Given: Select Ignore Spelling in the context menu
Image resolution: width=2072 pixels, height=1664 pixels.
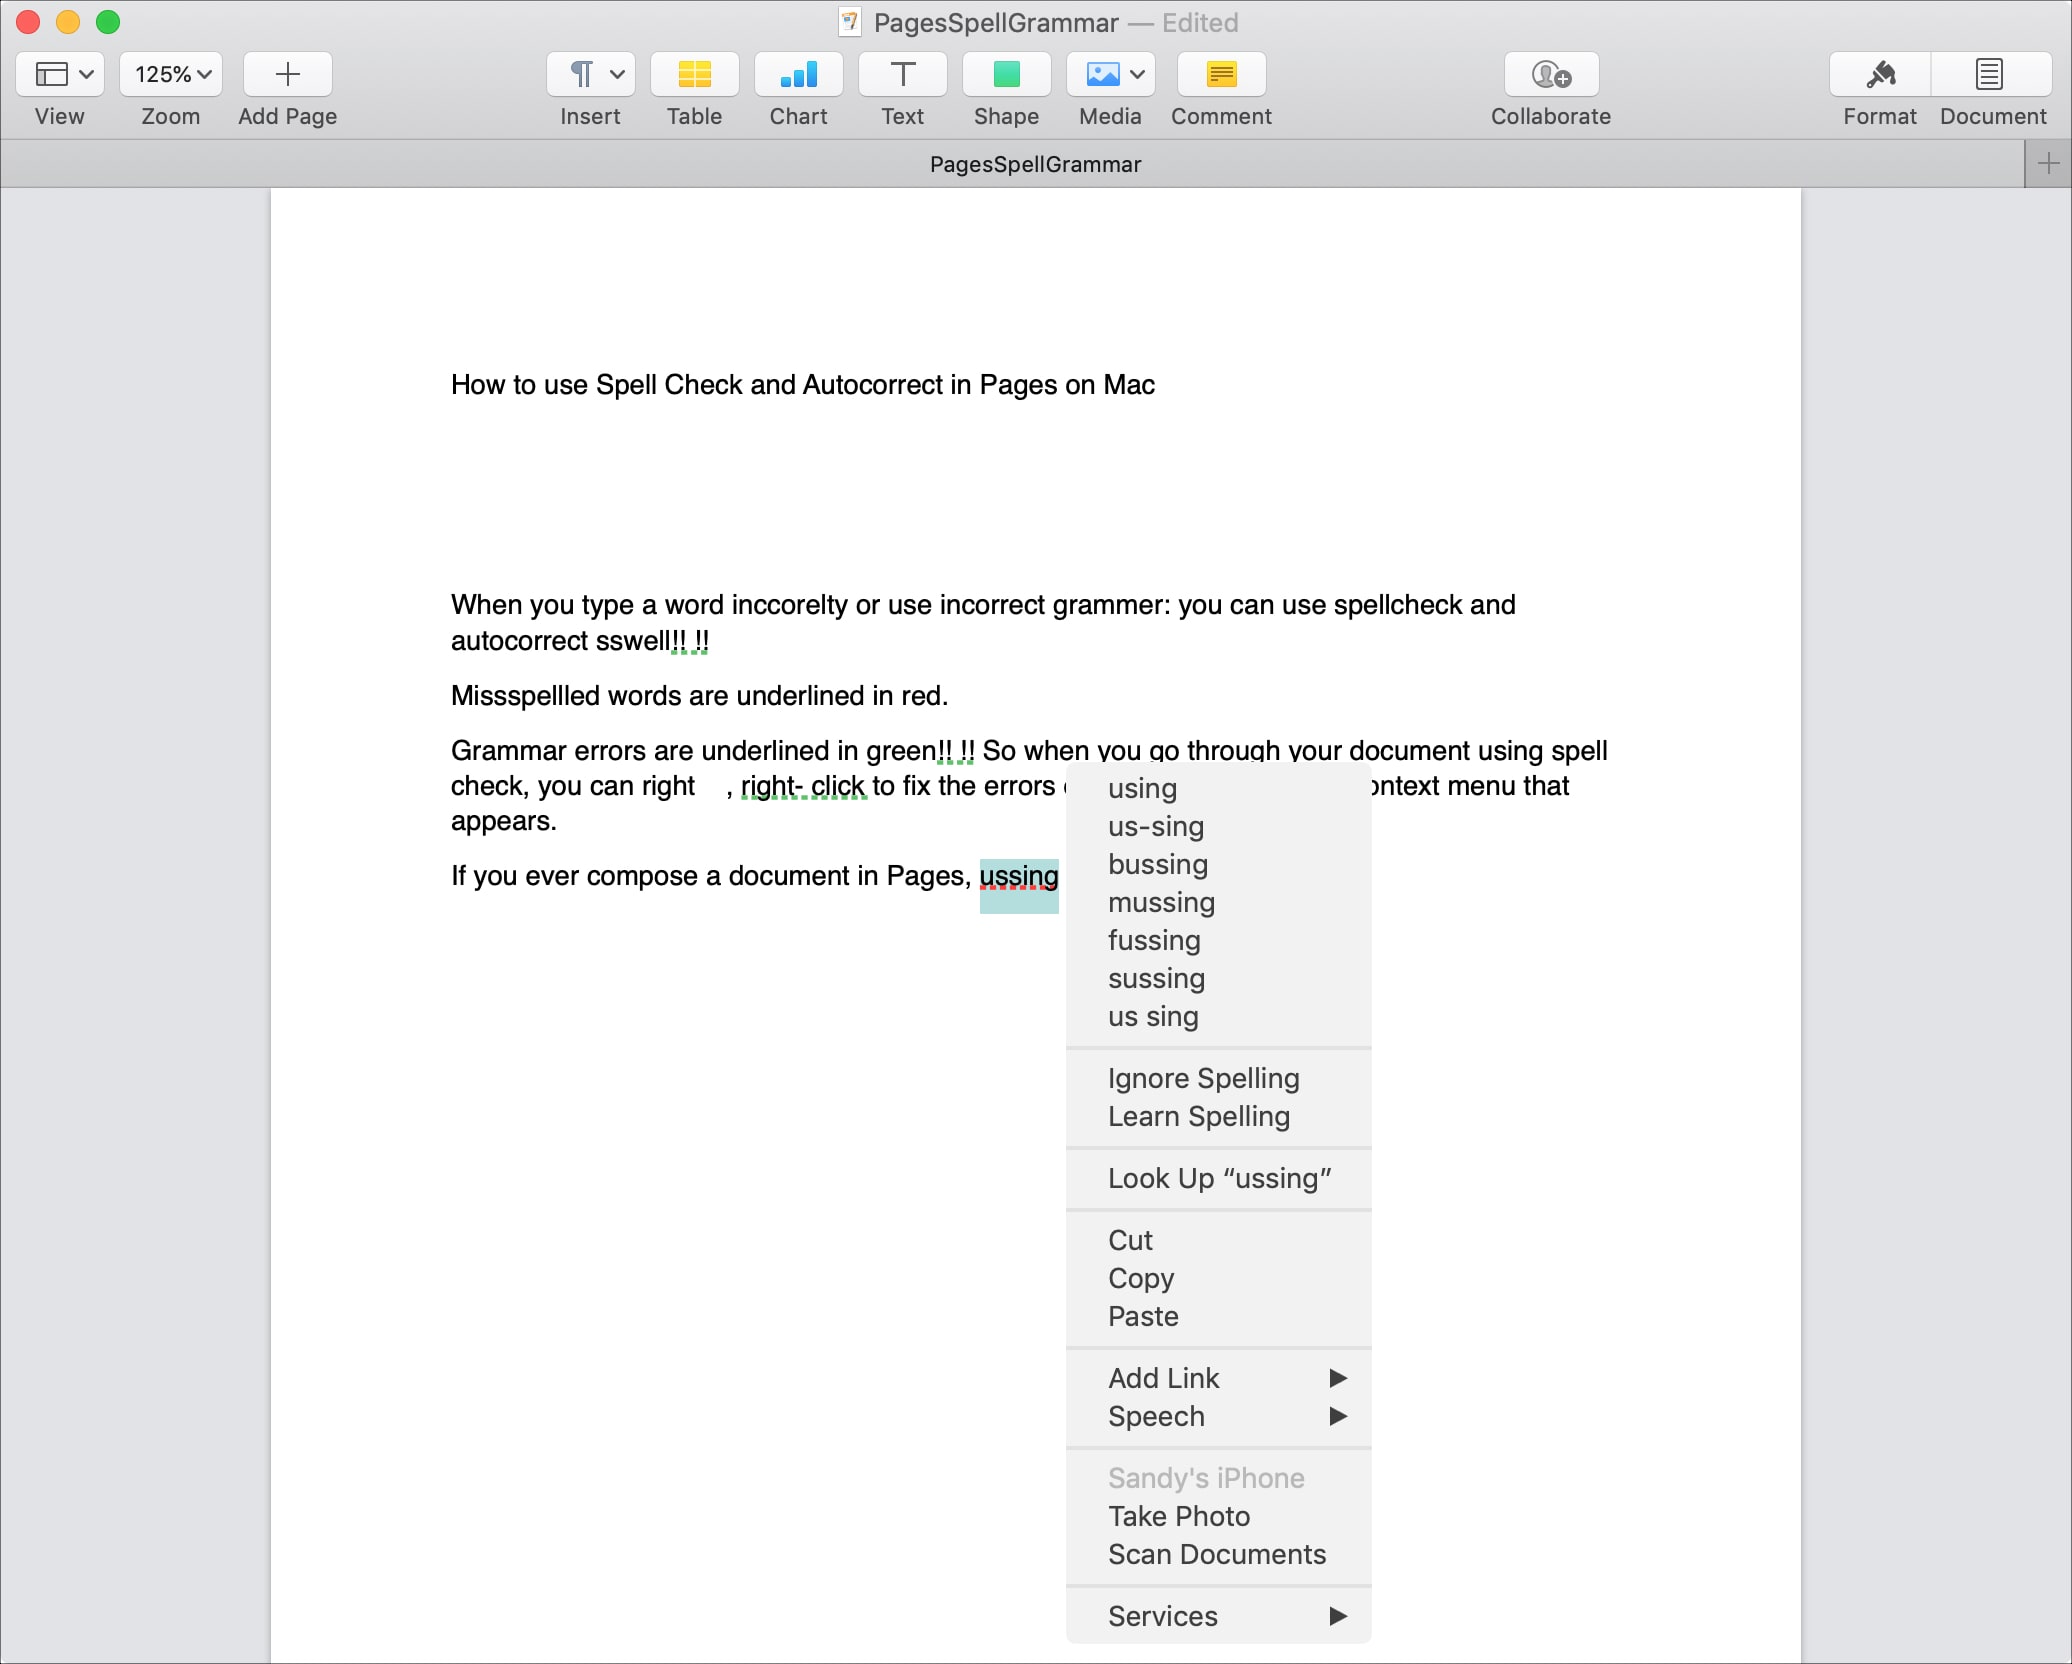Looking at the screenshot, I should pos(1203,1078).
